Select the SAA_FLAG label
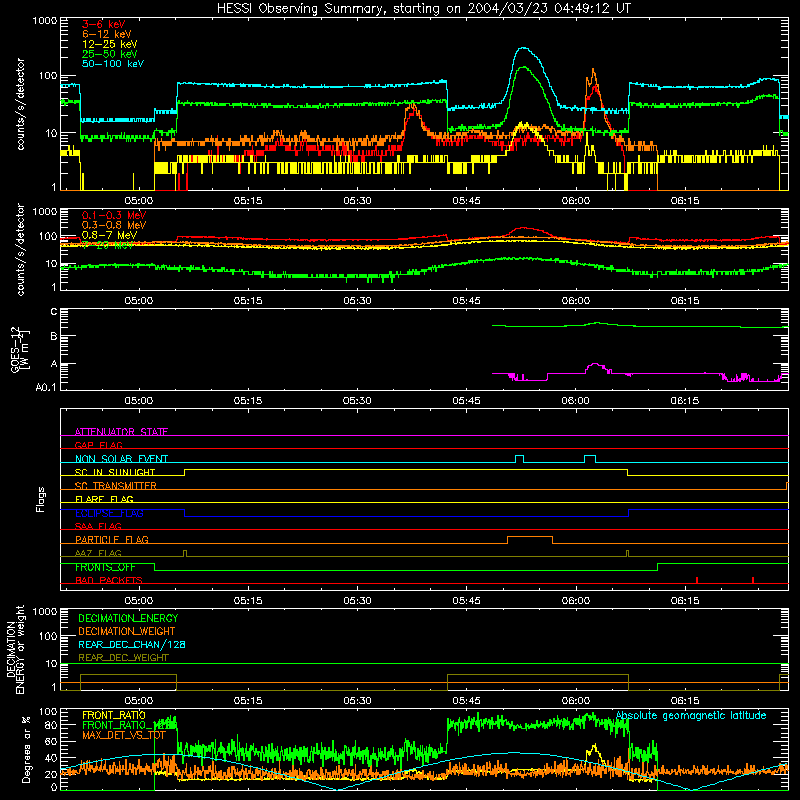800x800 pixels. [x=98, y=526]
